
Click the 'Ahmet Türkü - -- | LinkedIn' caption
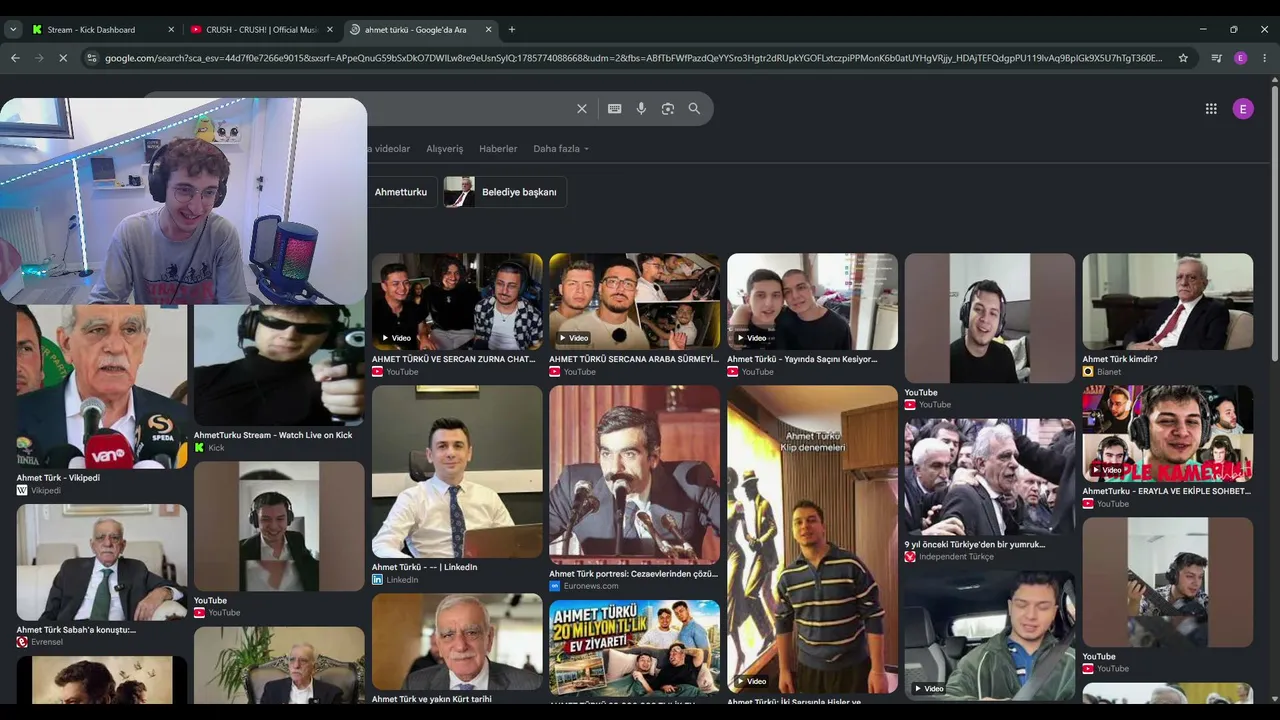point(424,567)
